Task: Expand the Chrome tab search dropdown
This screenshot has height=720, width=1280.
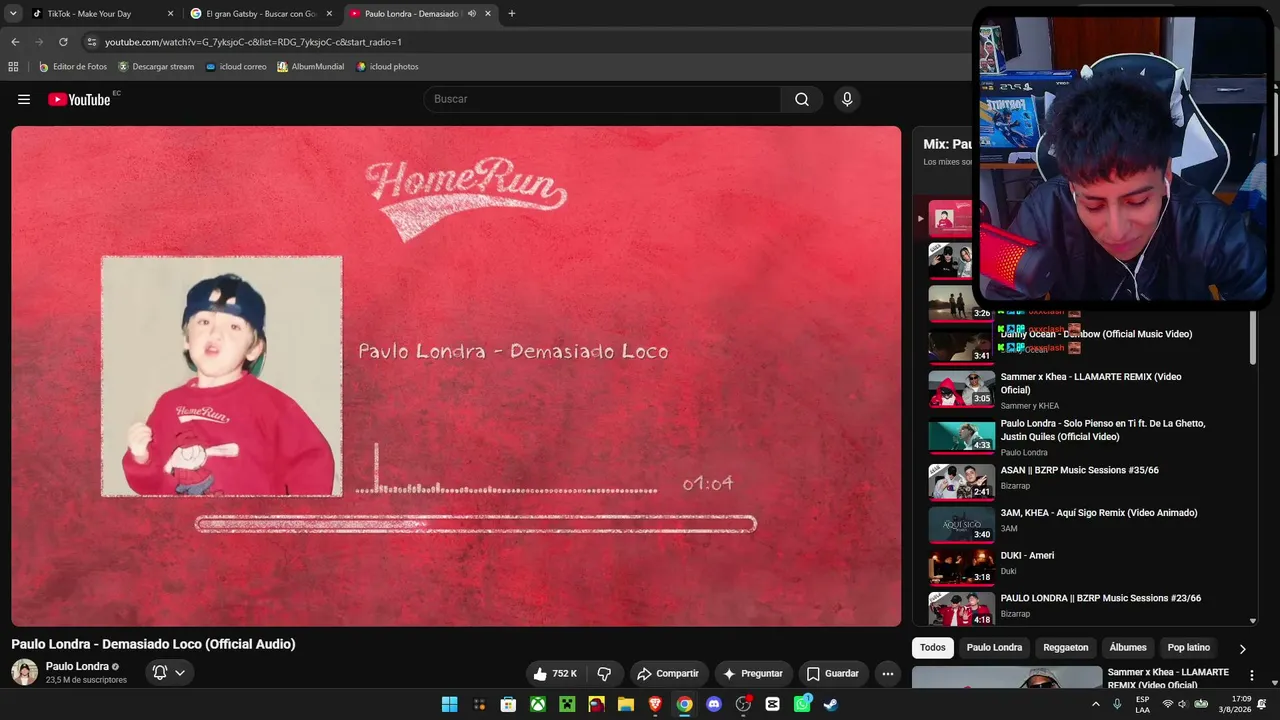Action: point(13,14)
